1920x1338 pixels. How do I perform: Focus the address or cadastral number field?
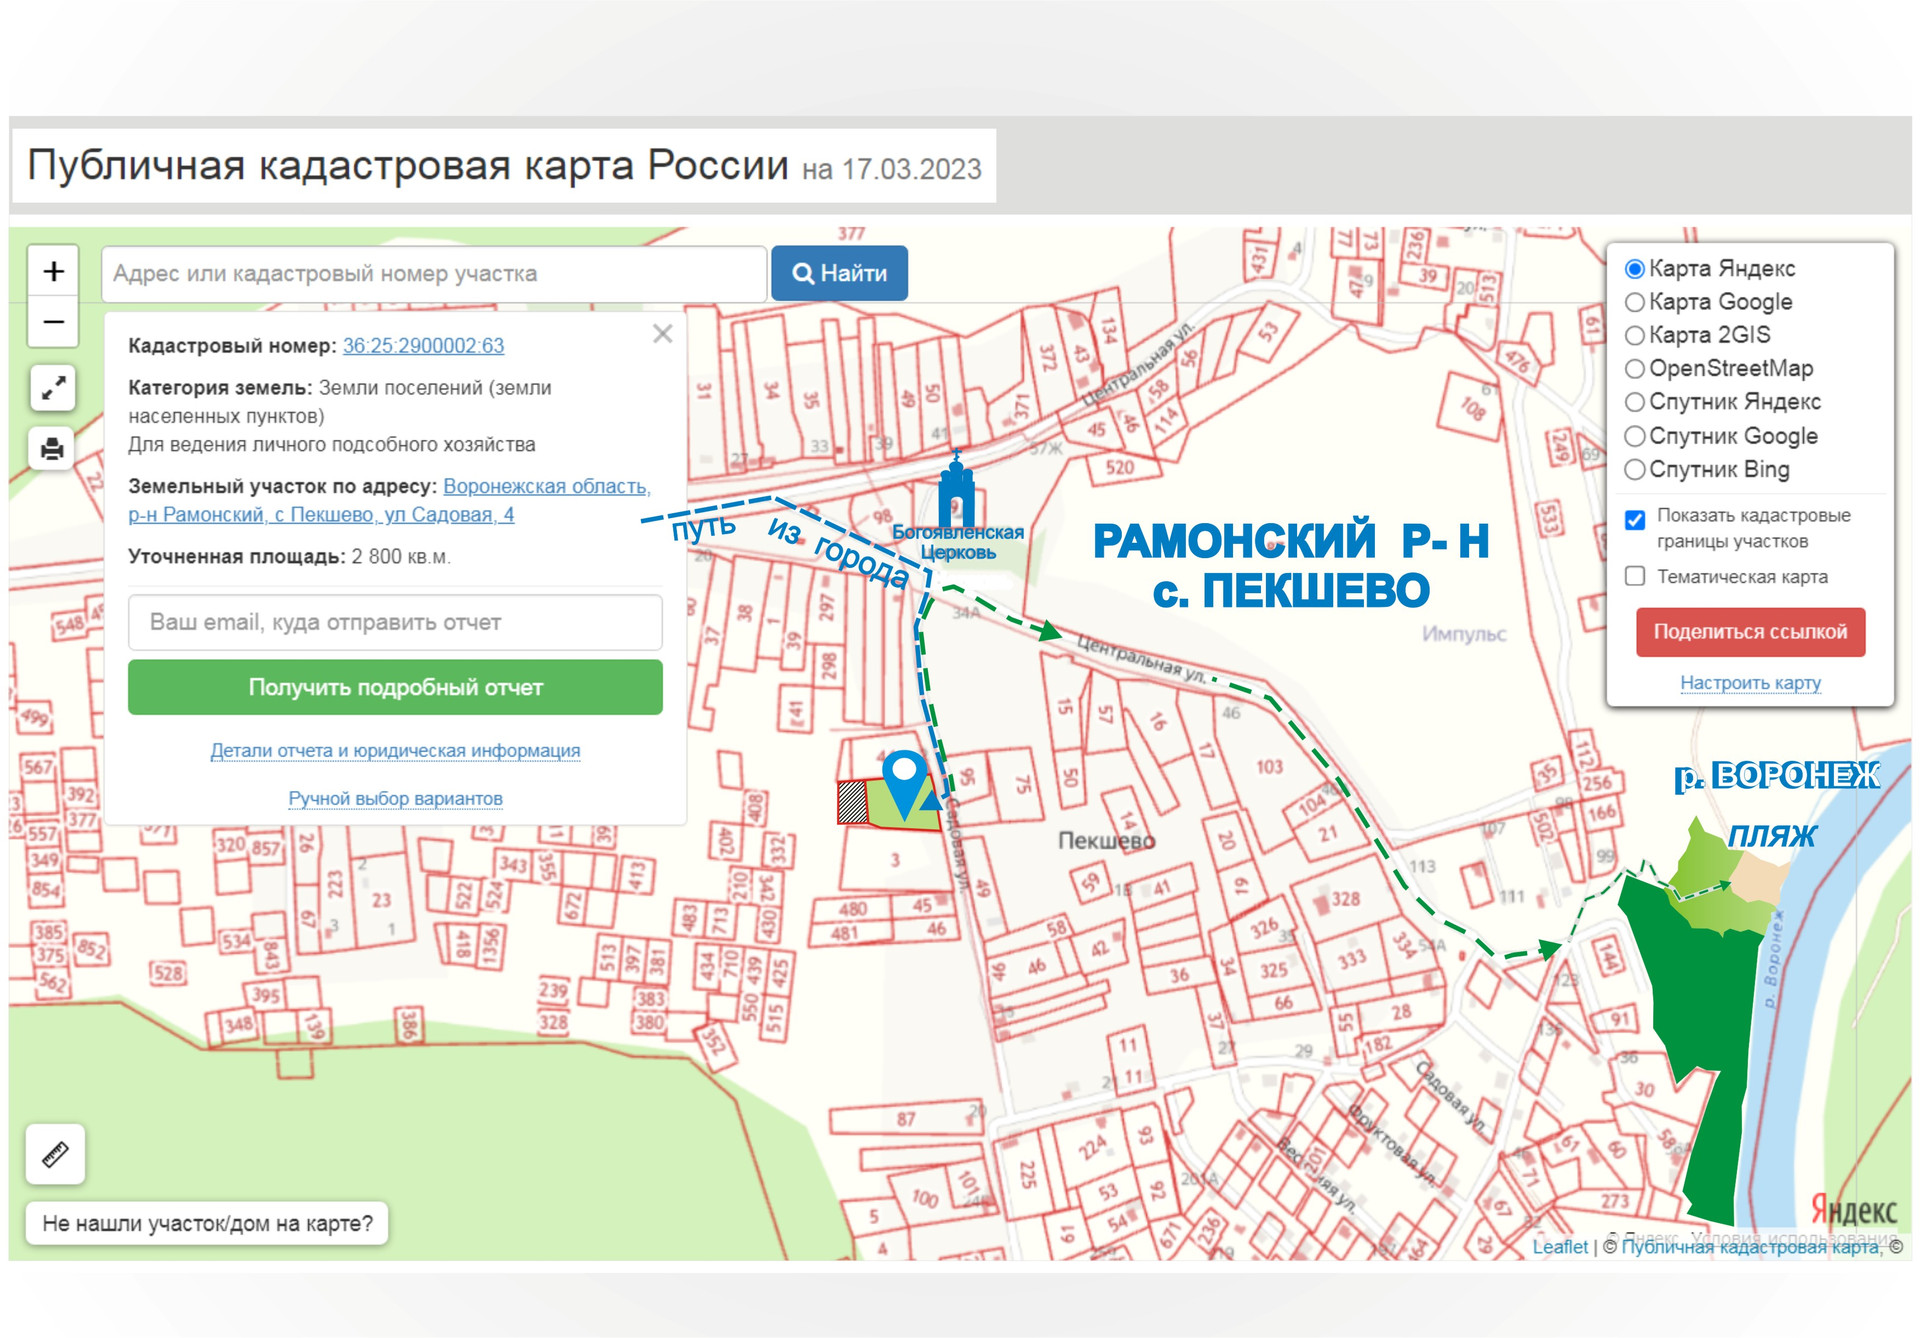[x=434, y=273]
